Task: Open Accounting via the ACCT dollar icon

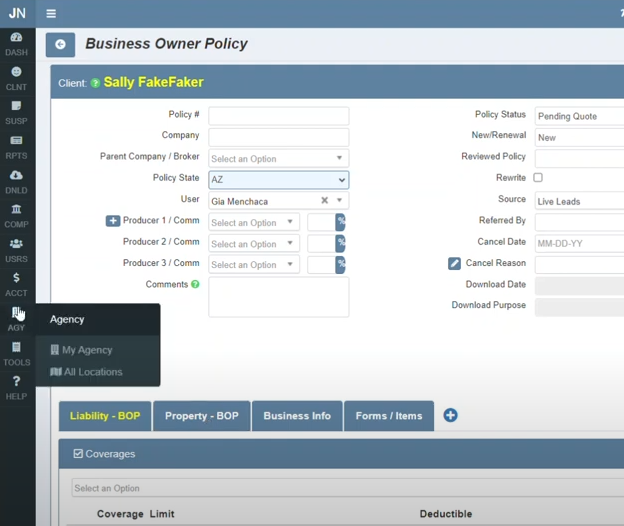Action: [x=16, y=284]
